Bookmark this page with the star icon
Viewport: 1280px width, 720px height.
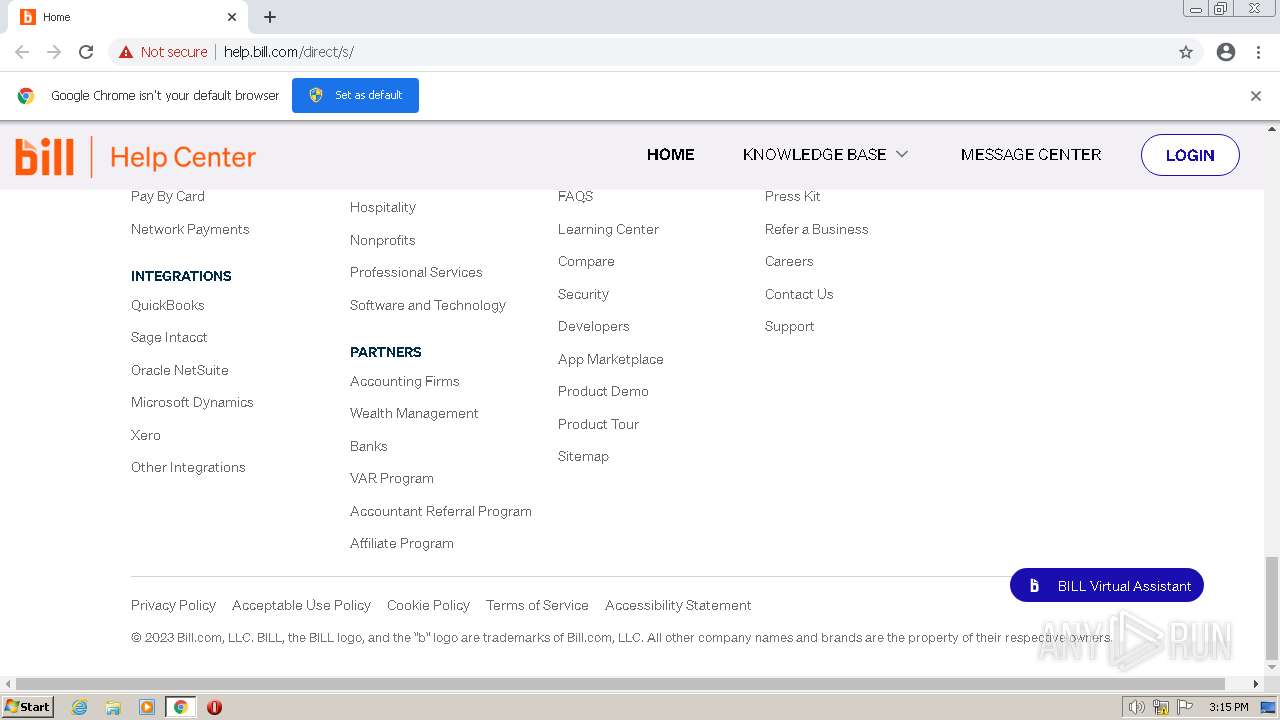(x=1186, y=52)
